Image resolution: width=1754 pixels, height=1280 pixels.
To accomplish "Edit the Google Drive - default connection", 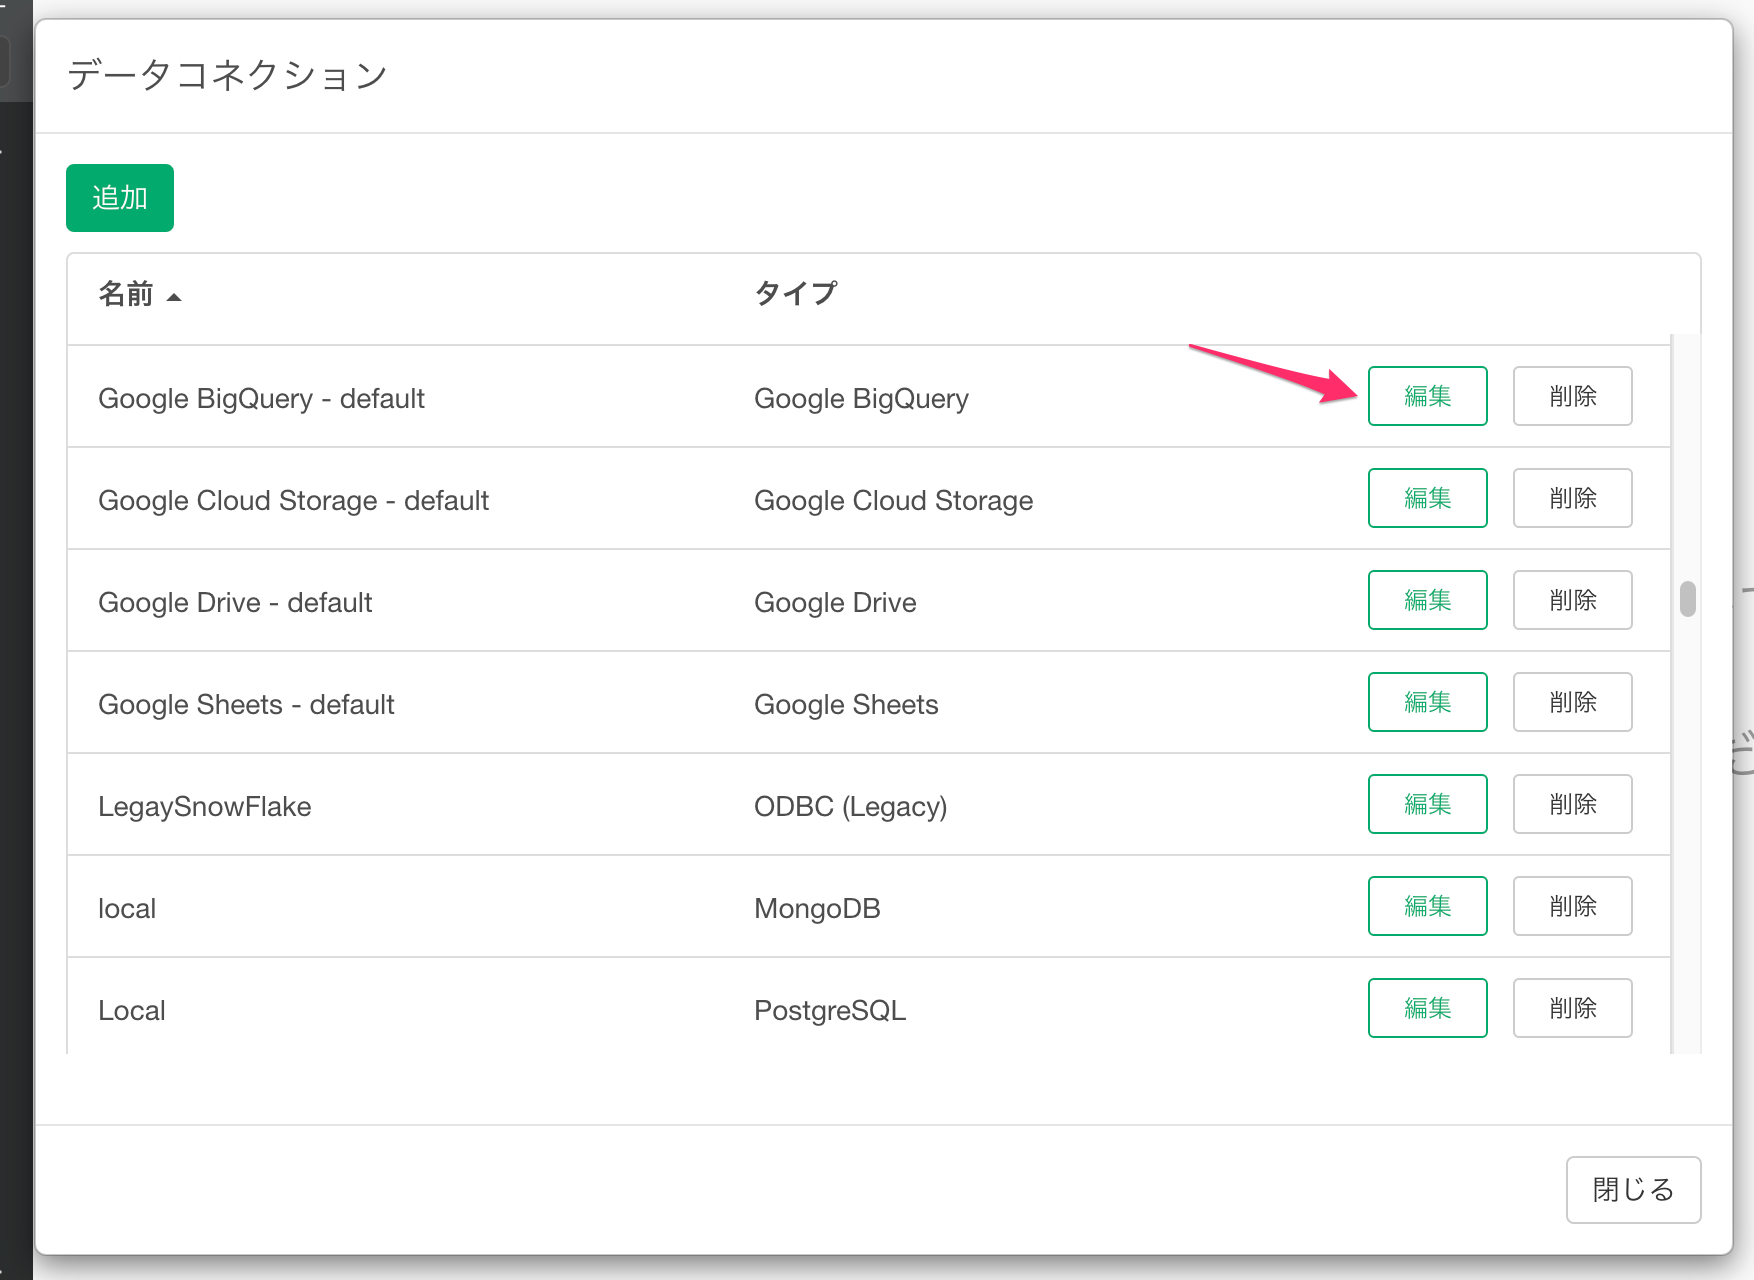I will [1427, 600].
